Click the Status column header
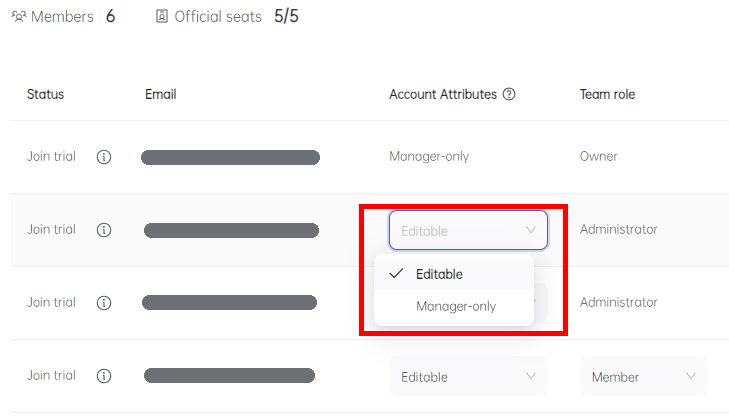This screenshot has height=419, width=729. [46, 94]
